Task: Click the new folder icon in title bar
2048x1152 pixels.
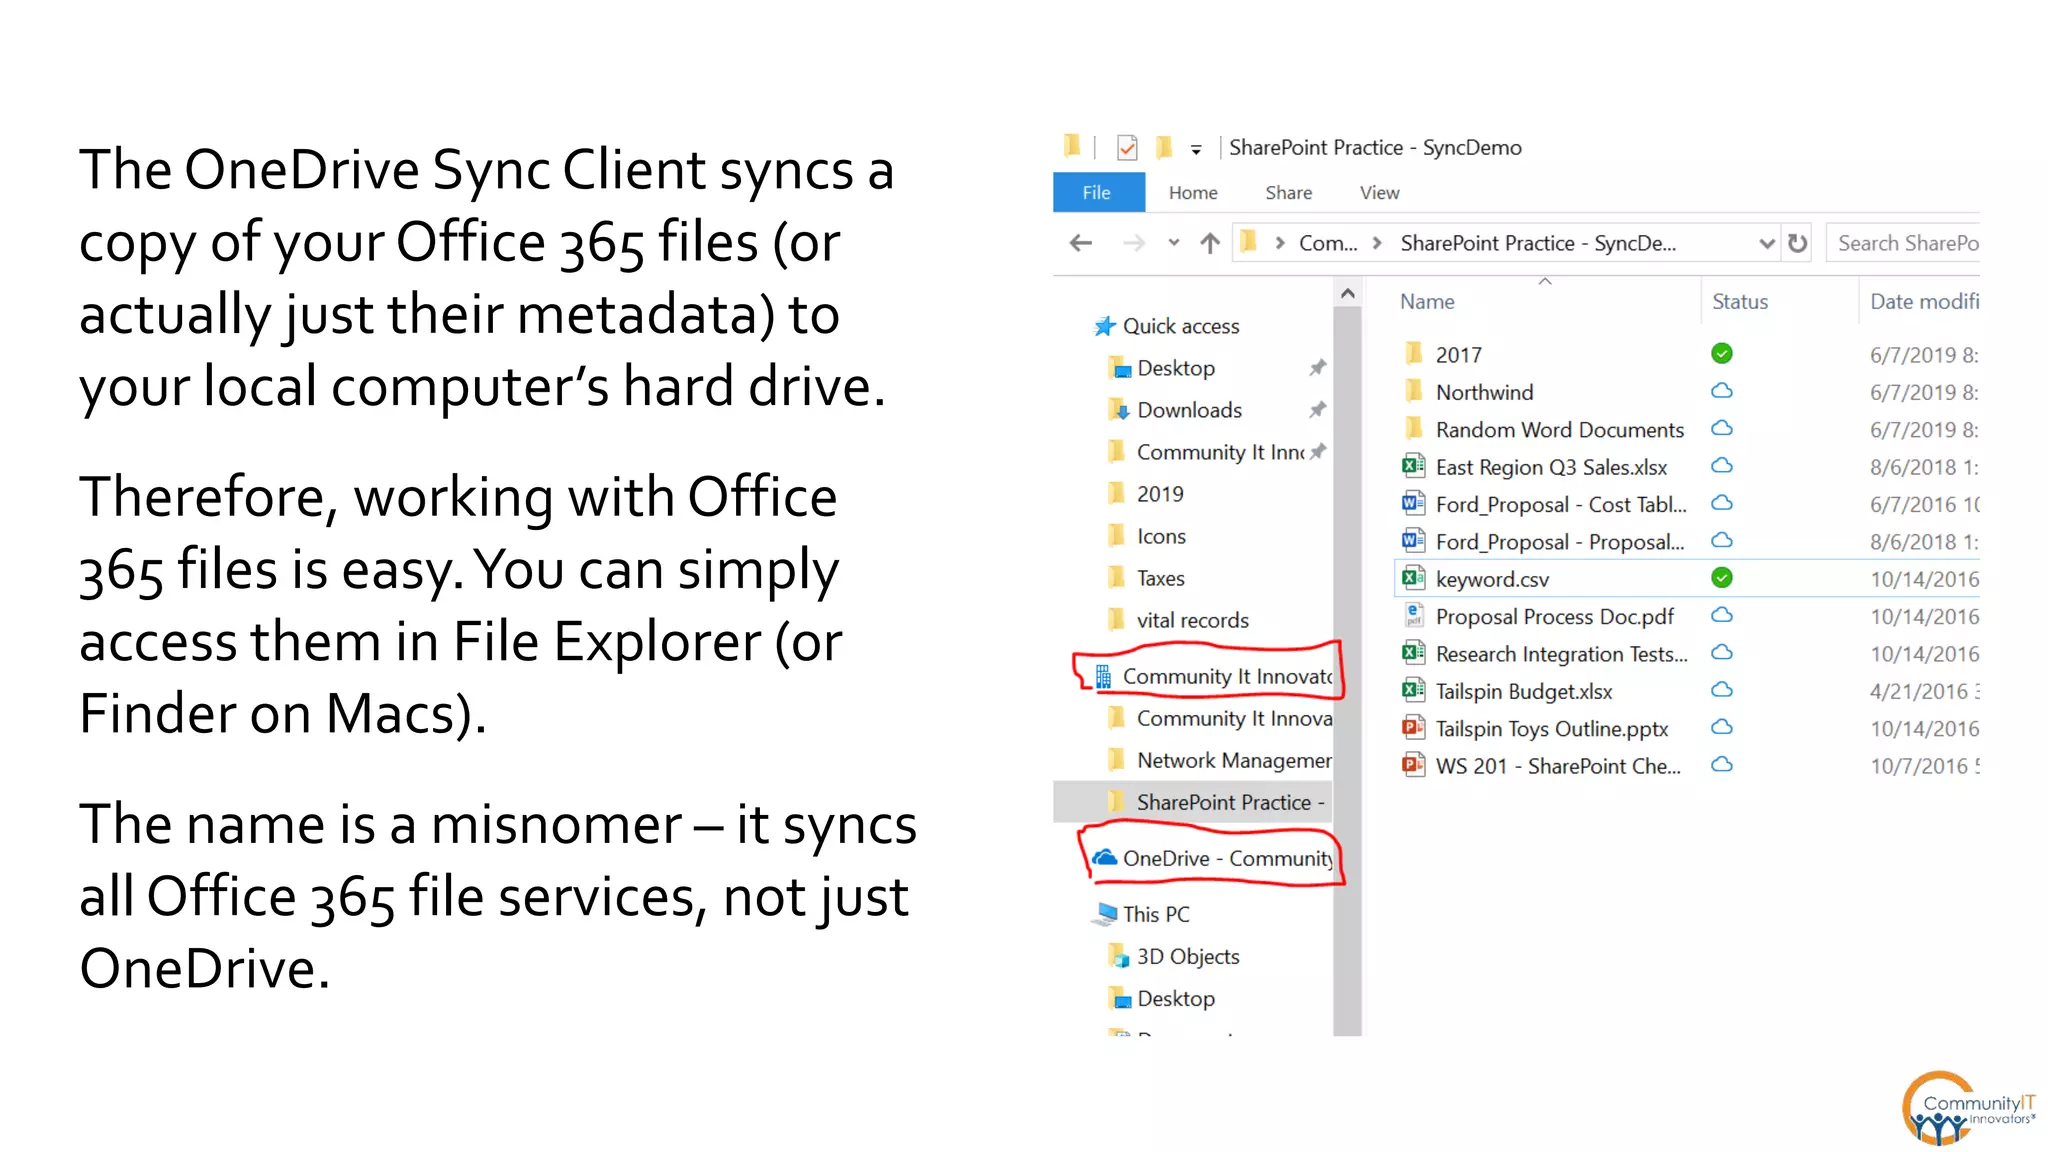Action: (1163, 148)
